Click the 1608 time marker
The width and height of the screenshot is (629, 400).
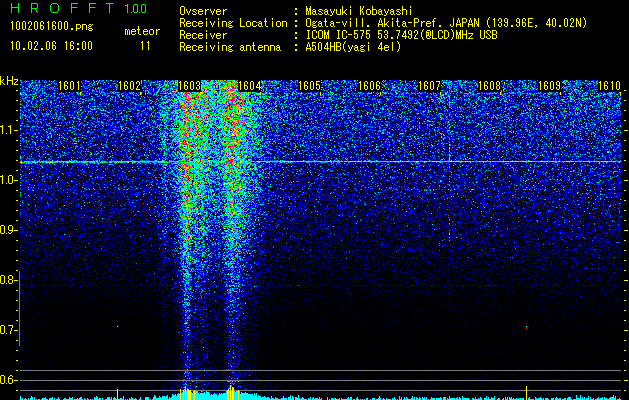pos(489,86)
